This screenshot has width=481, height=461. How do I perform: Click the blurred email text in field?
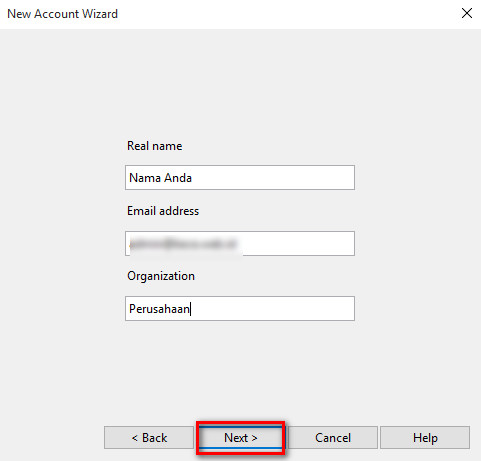click(x=183, y=244)
